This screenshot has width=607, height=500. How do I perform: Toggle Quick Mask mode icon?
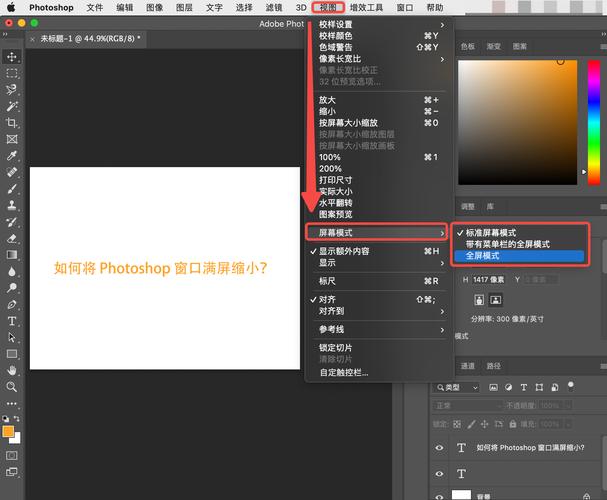(x=12, y=455)
